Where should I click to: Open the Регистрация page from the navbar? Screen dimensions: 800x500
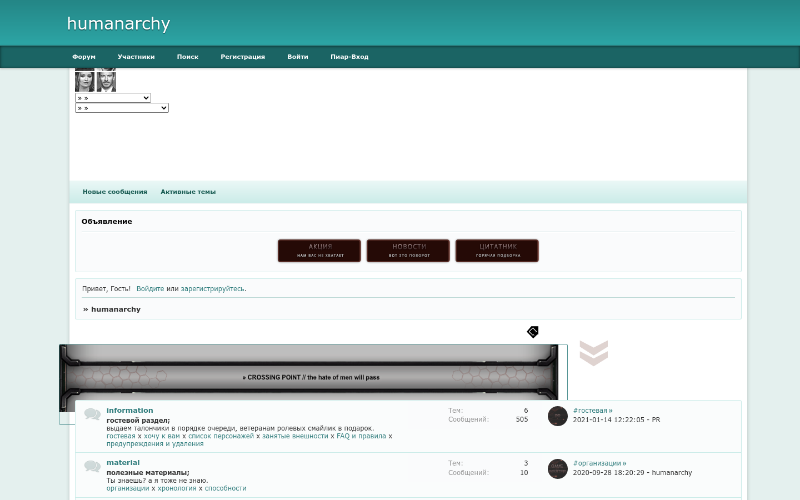pyautogui.click(x=243, y=57)
